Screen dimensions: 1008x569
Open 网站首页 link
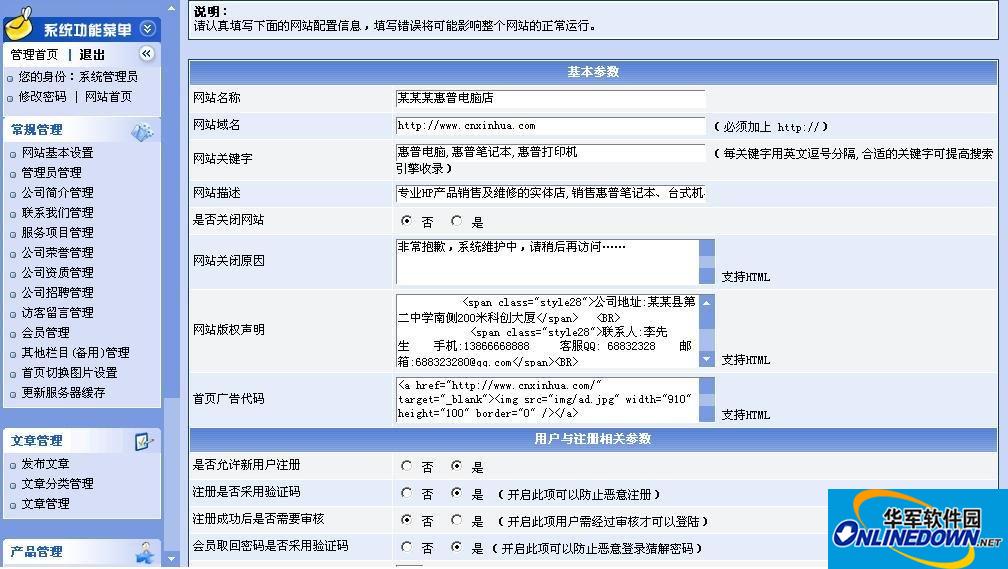click(109, 96)
